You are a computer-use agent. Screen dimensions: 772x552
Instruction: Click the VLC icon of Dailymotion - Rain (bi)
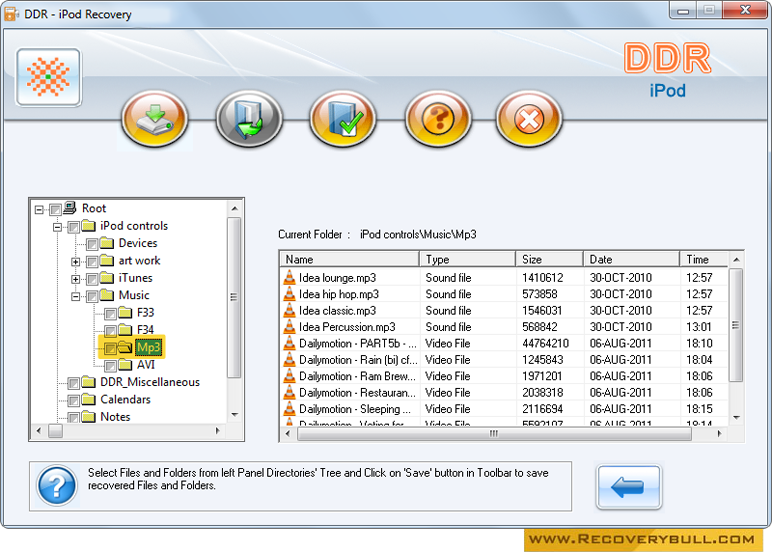coord(290,360)
